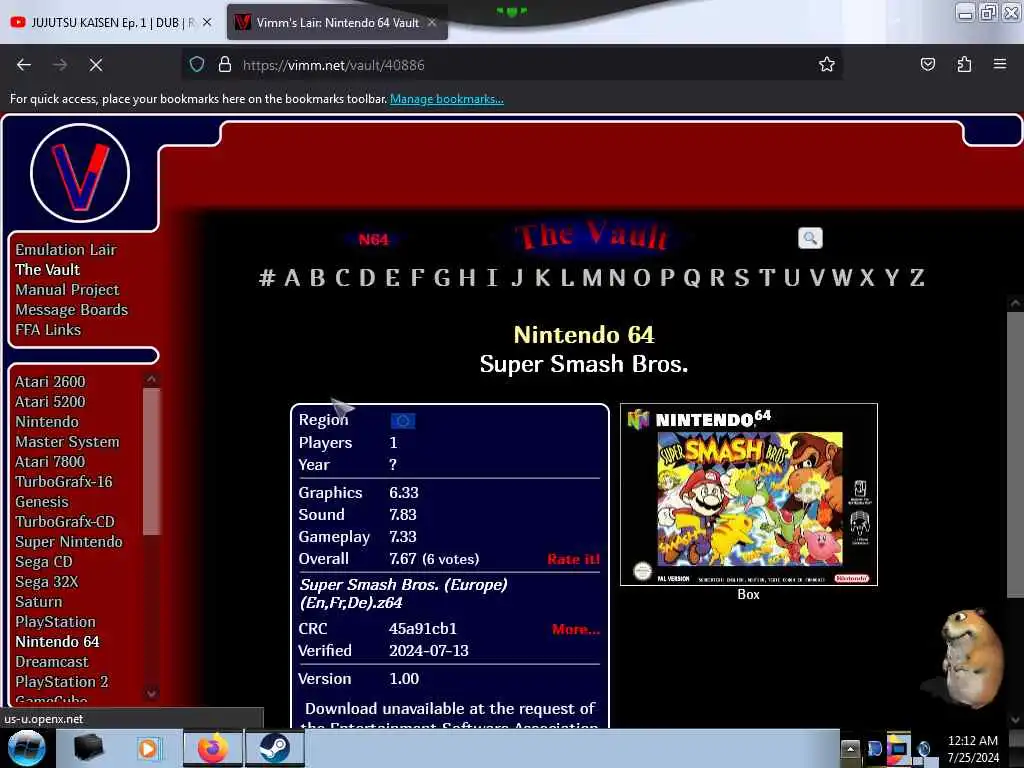Select PlayStation 2 in the system list
This screenshot has height=768, width=1024.
coord(62,682)
